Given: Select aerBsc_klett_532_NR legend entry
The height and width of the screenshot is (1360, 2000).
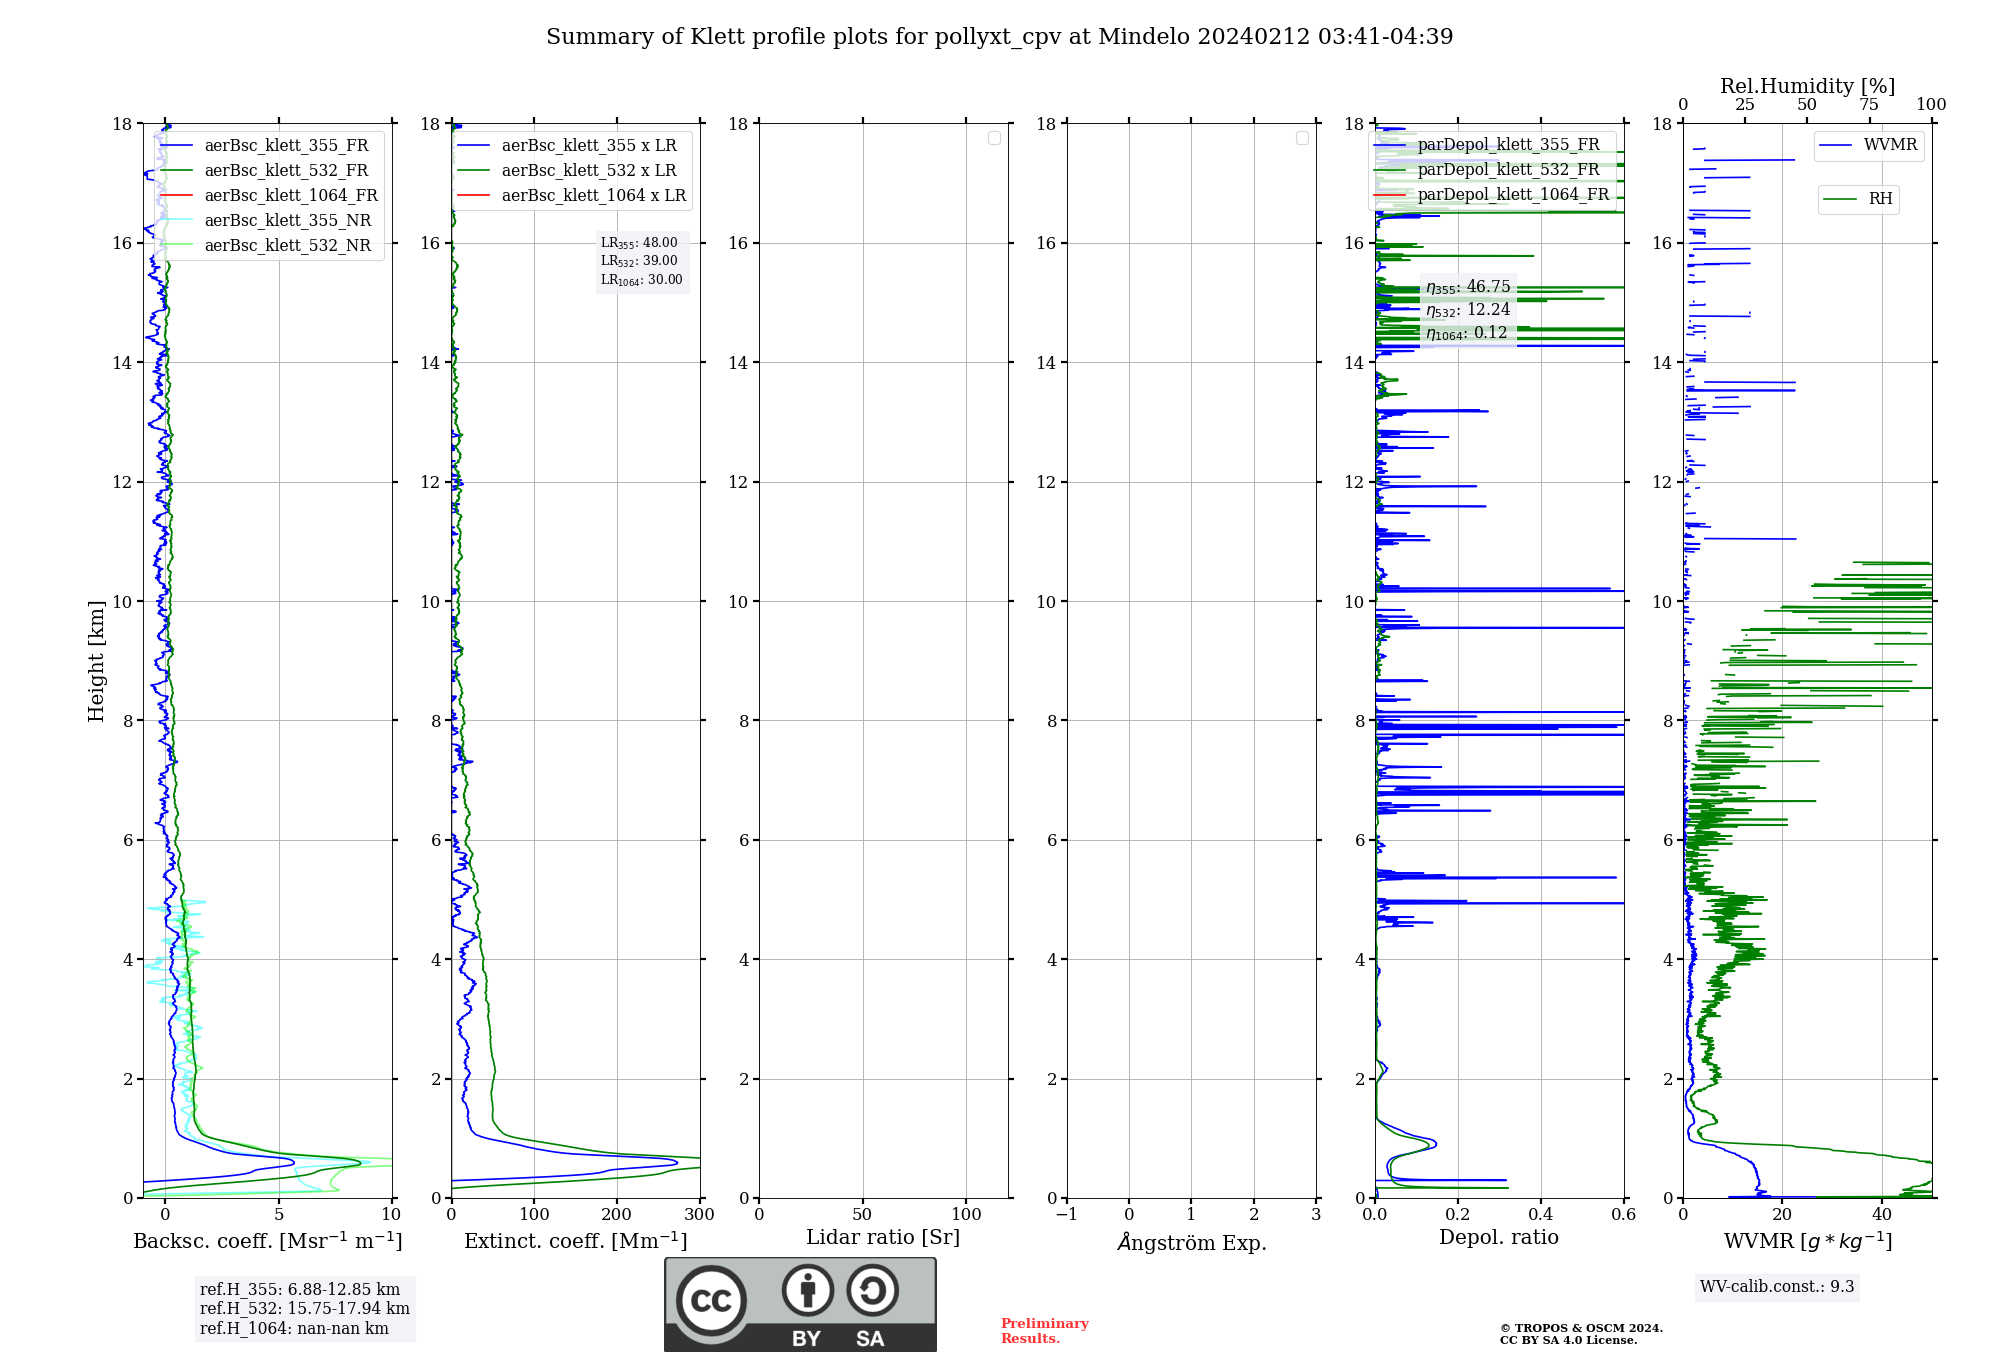Looking at the screenshot, I should 270,246.
